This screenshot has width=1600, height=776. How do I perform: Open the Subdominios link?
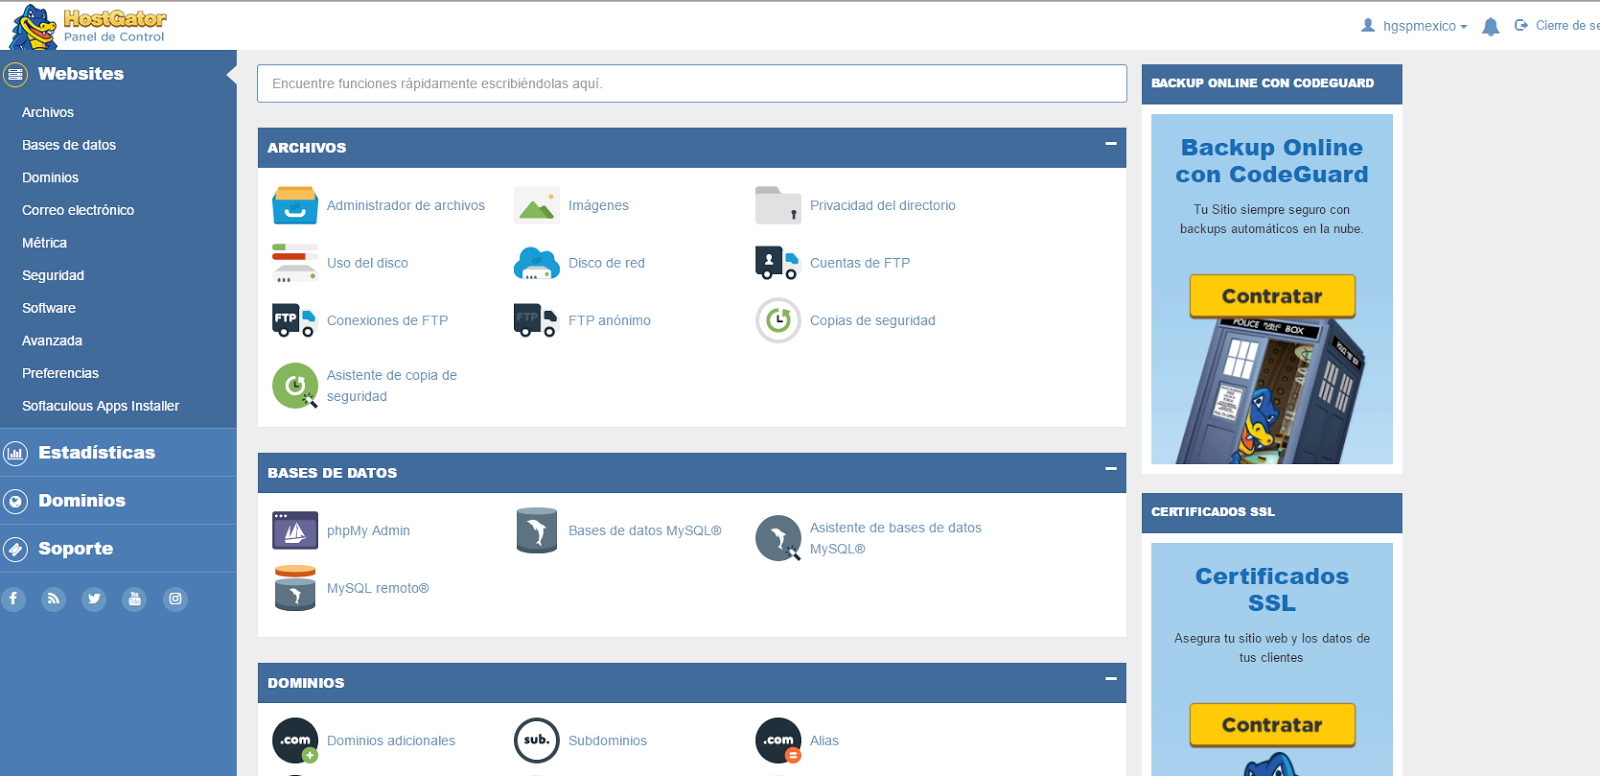pos(608,741)
